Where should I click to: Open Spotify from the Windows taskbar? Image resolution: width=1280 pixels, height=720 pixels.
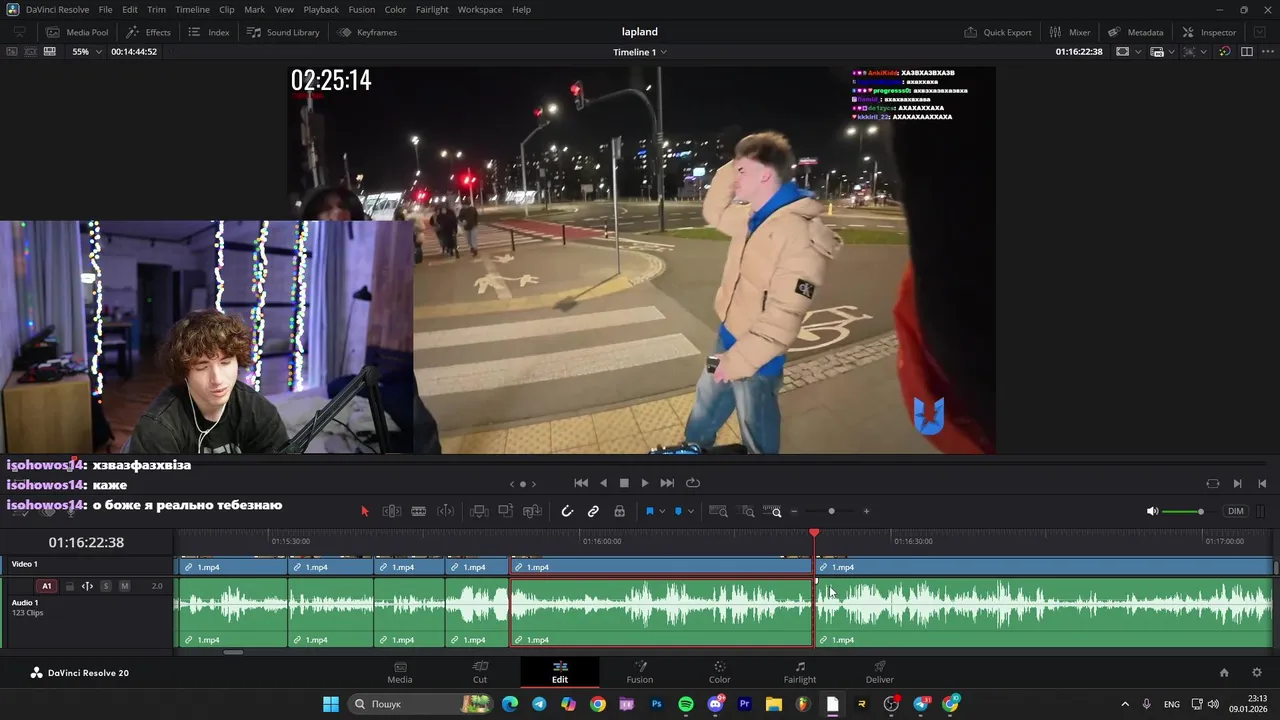pyautogui.click(x=686, y=704)
